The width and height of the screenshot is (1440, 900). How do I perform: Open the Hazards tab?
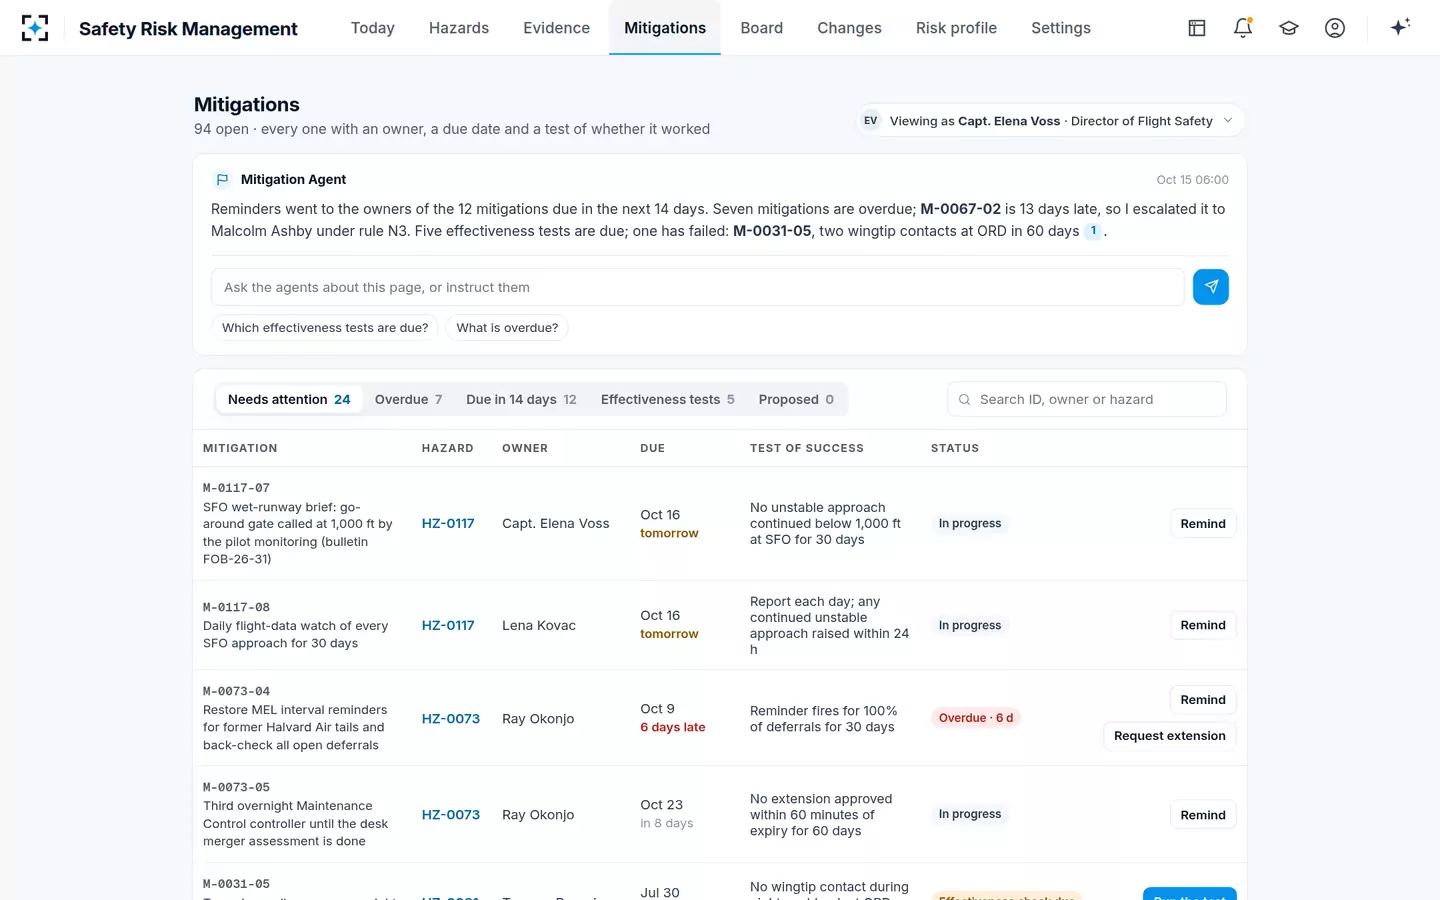pyautogui.click(x=459, y=28)
